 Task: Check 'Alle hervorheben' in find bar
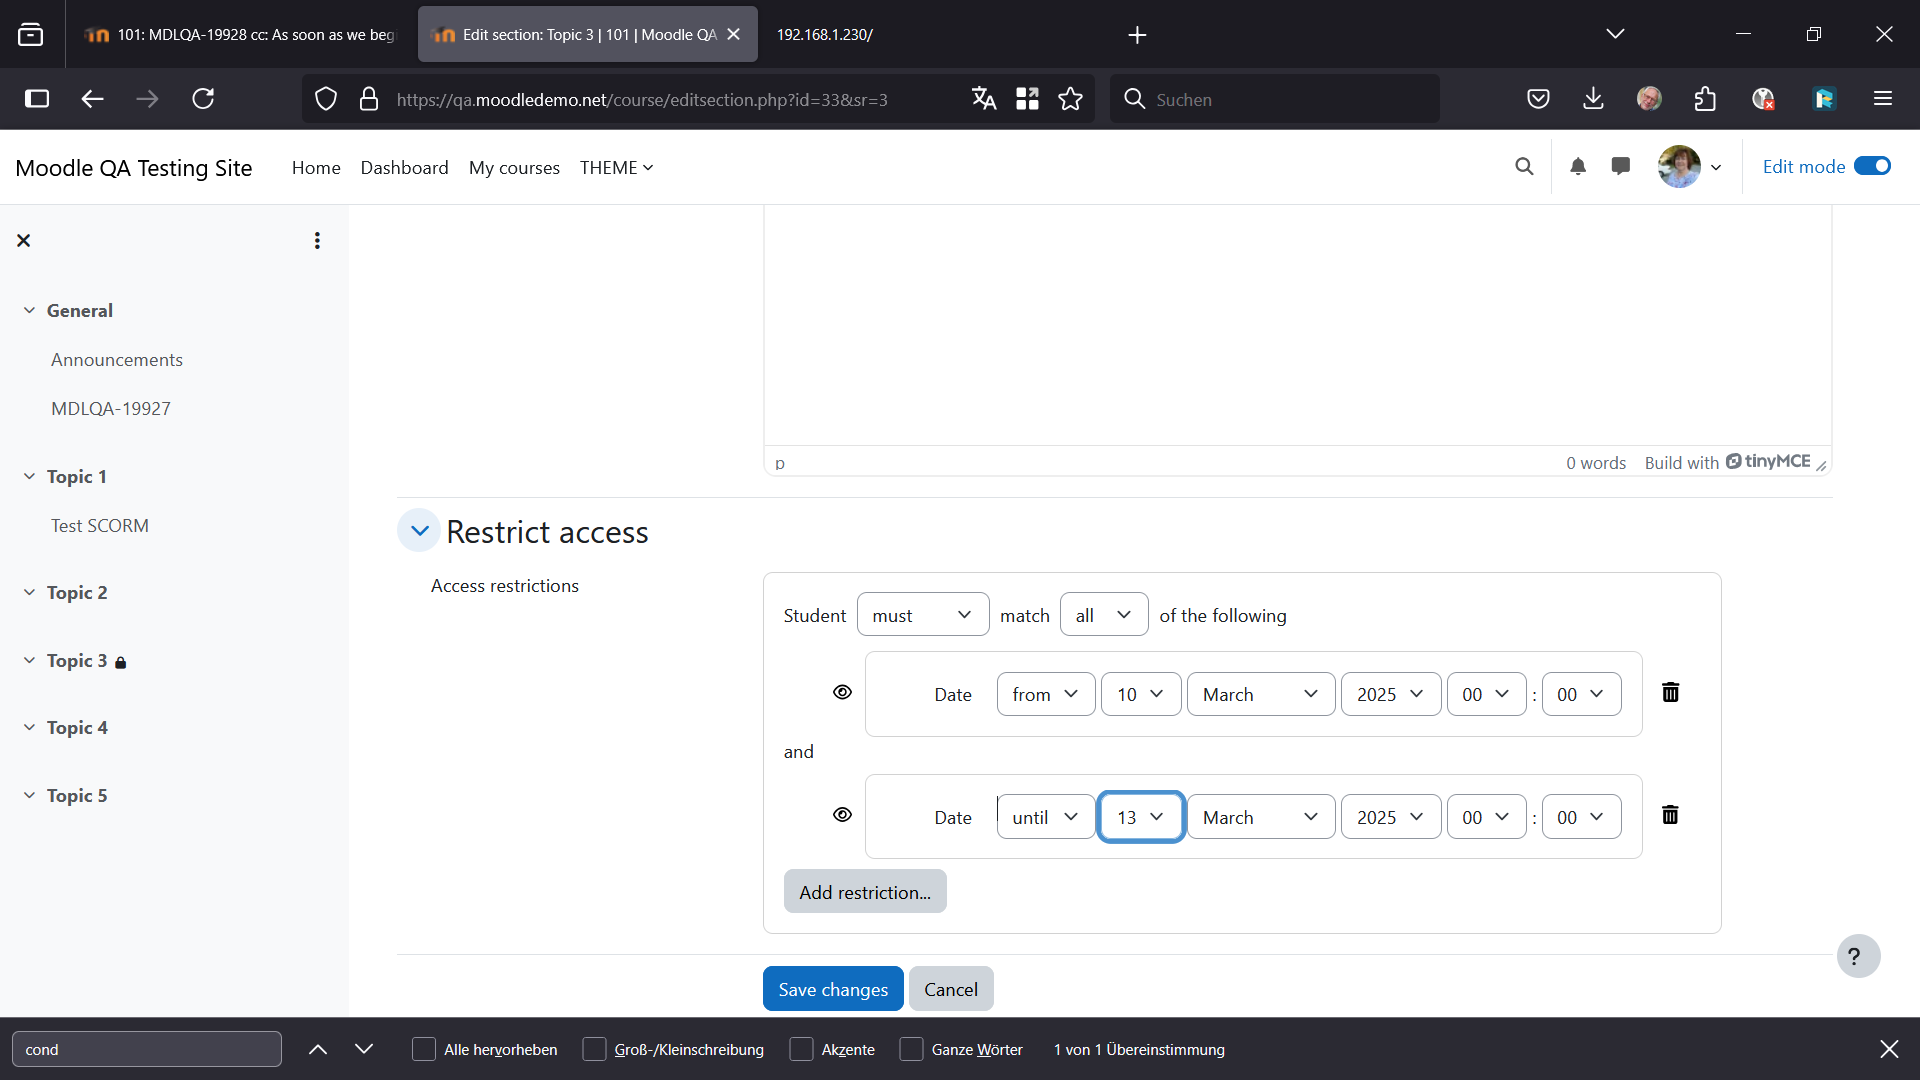click(424, 1049)
